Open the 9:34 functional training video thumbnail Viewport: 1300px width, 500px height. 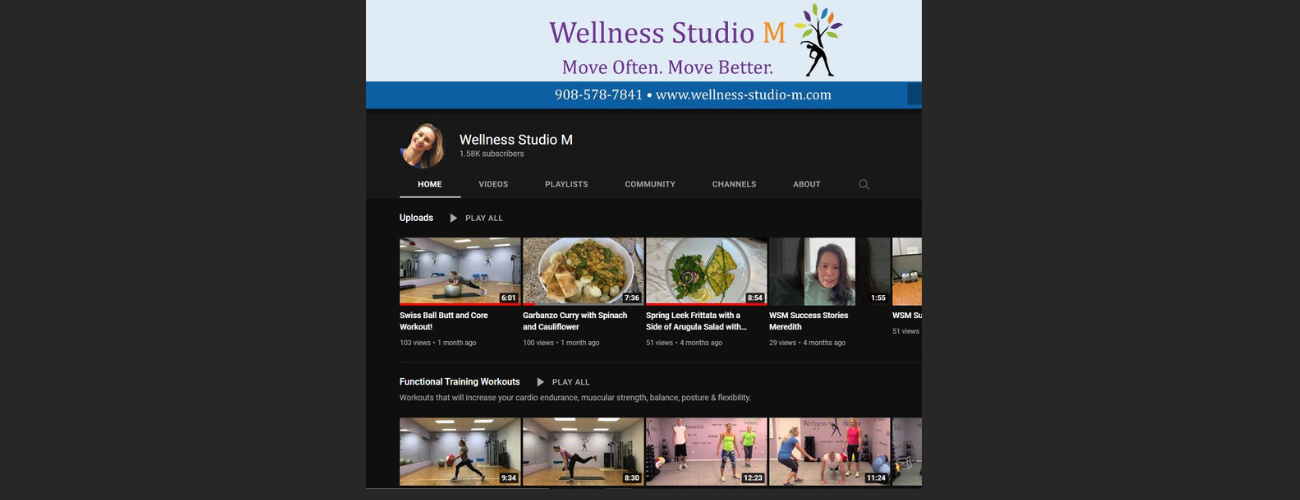click(x=460, y=452)
